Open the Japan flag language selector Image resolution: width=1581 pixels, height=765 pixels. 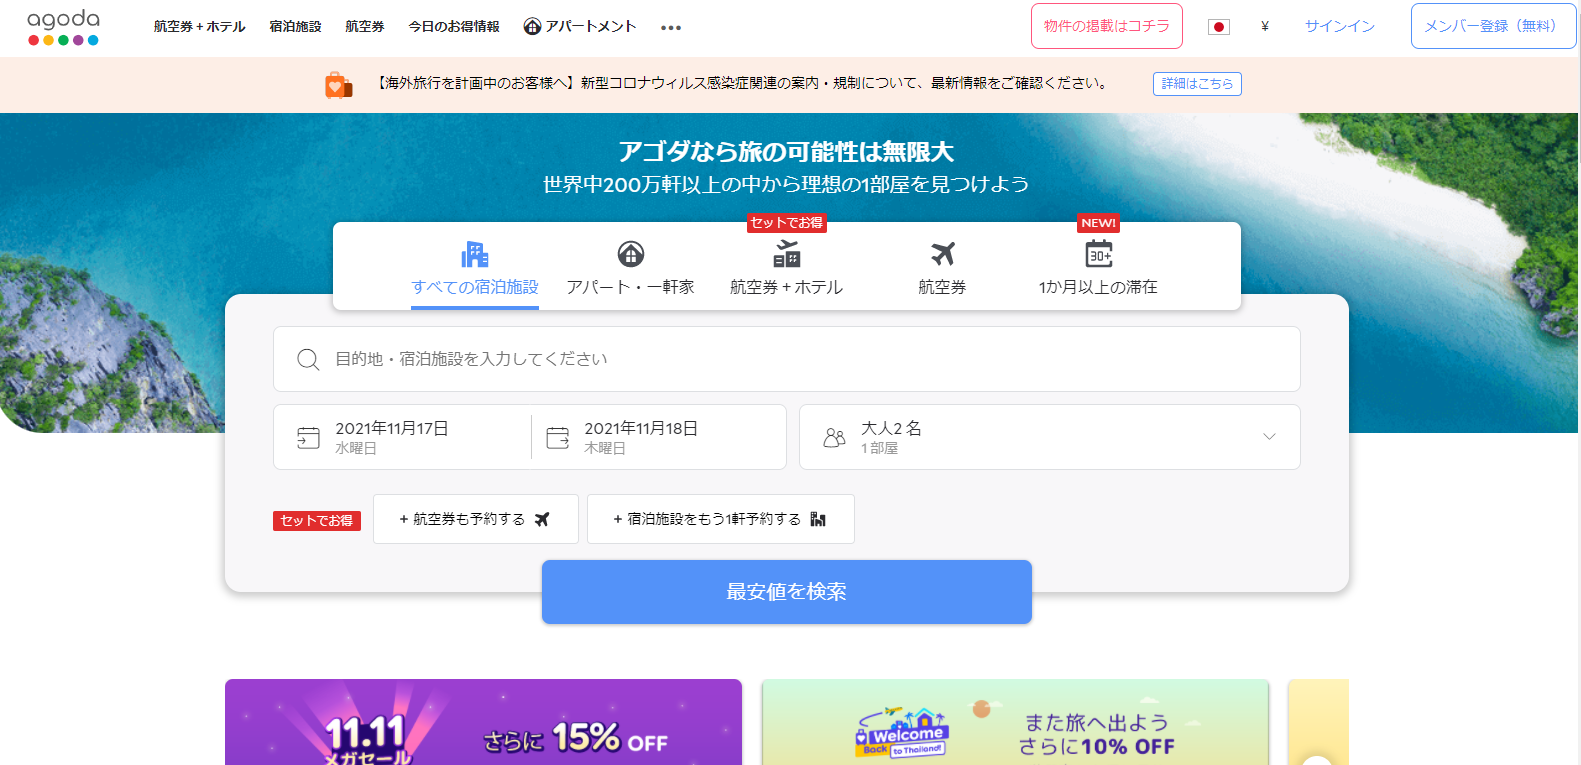1218,27
